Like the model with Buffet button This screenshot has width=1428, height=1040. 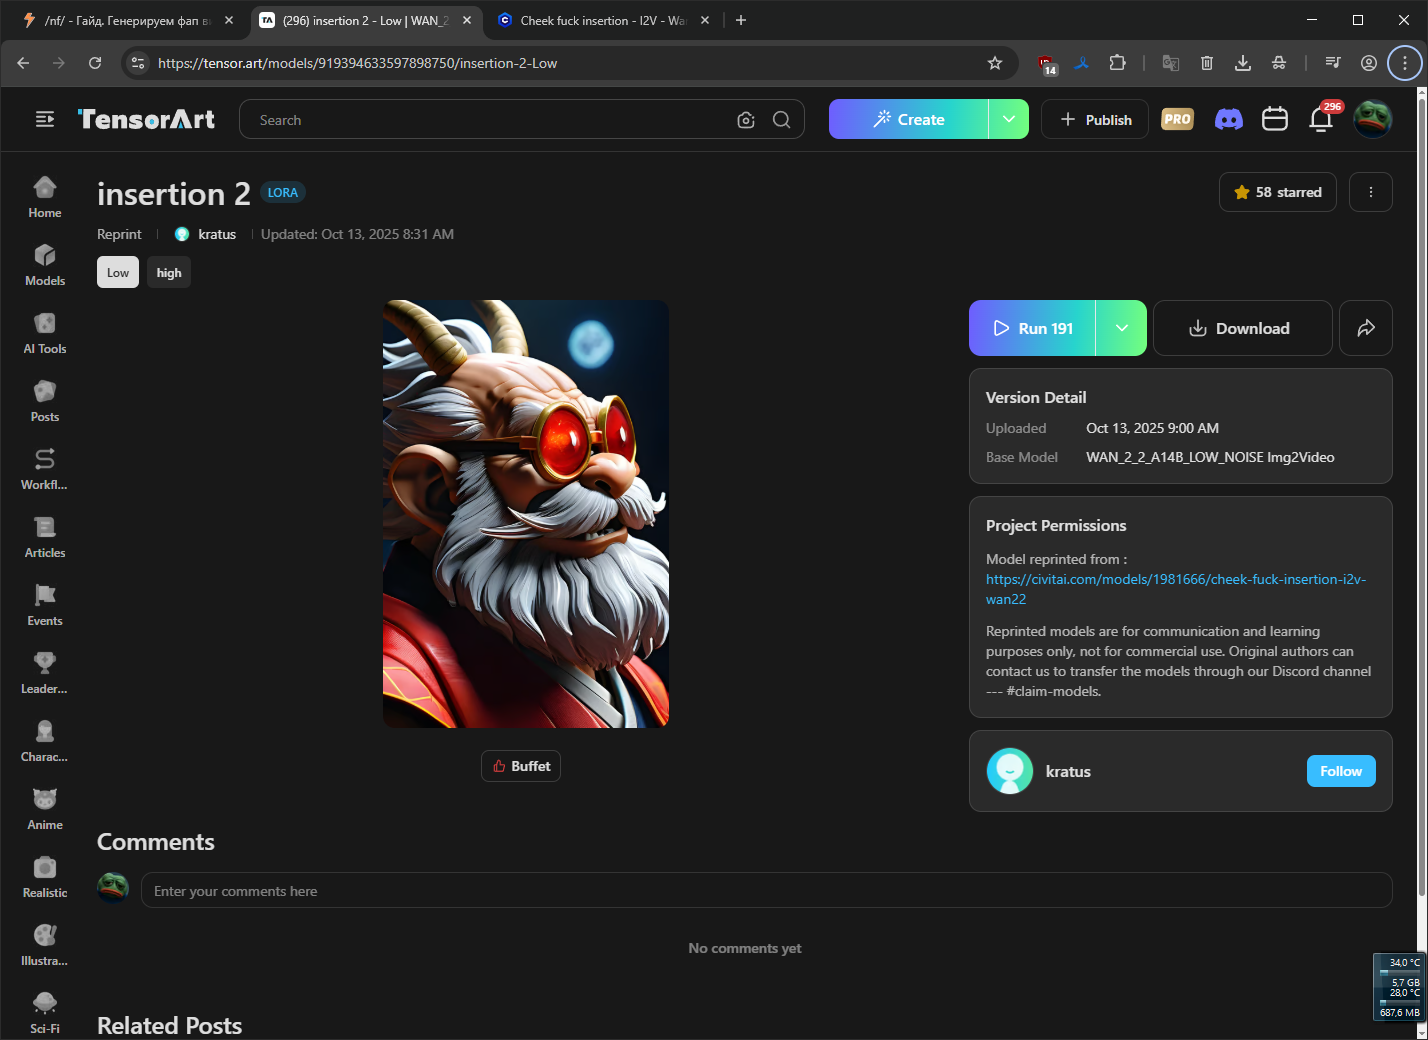521,766
